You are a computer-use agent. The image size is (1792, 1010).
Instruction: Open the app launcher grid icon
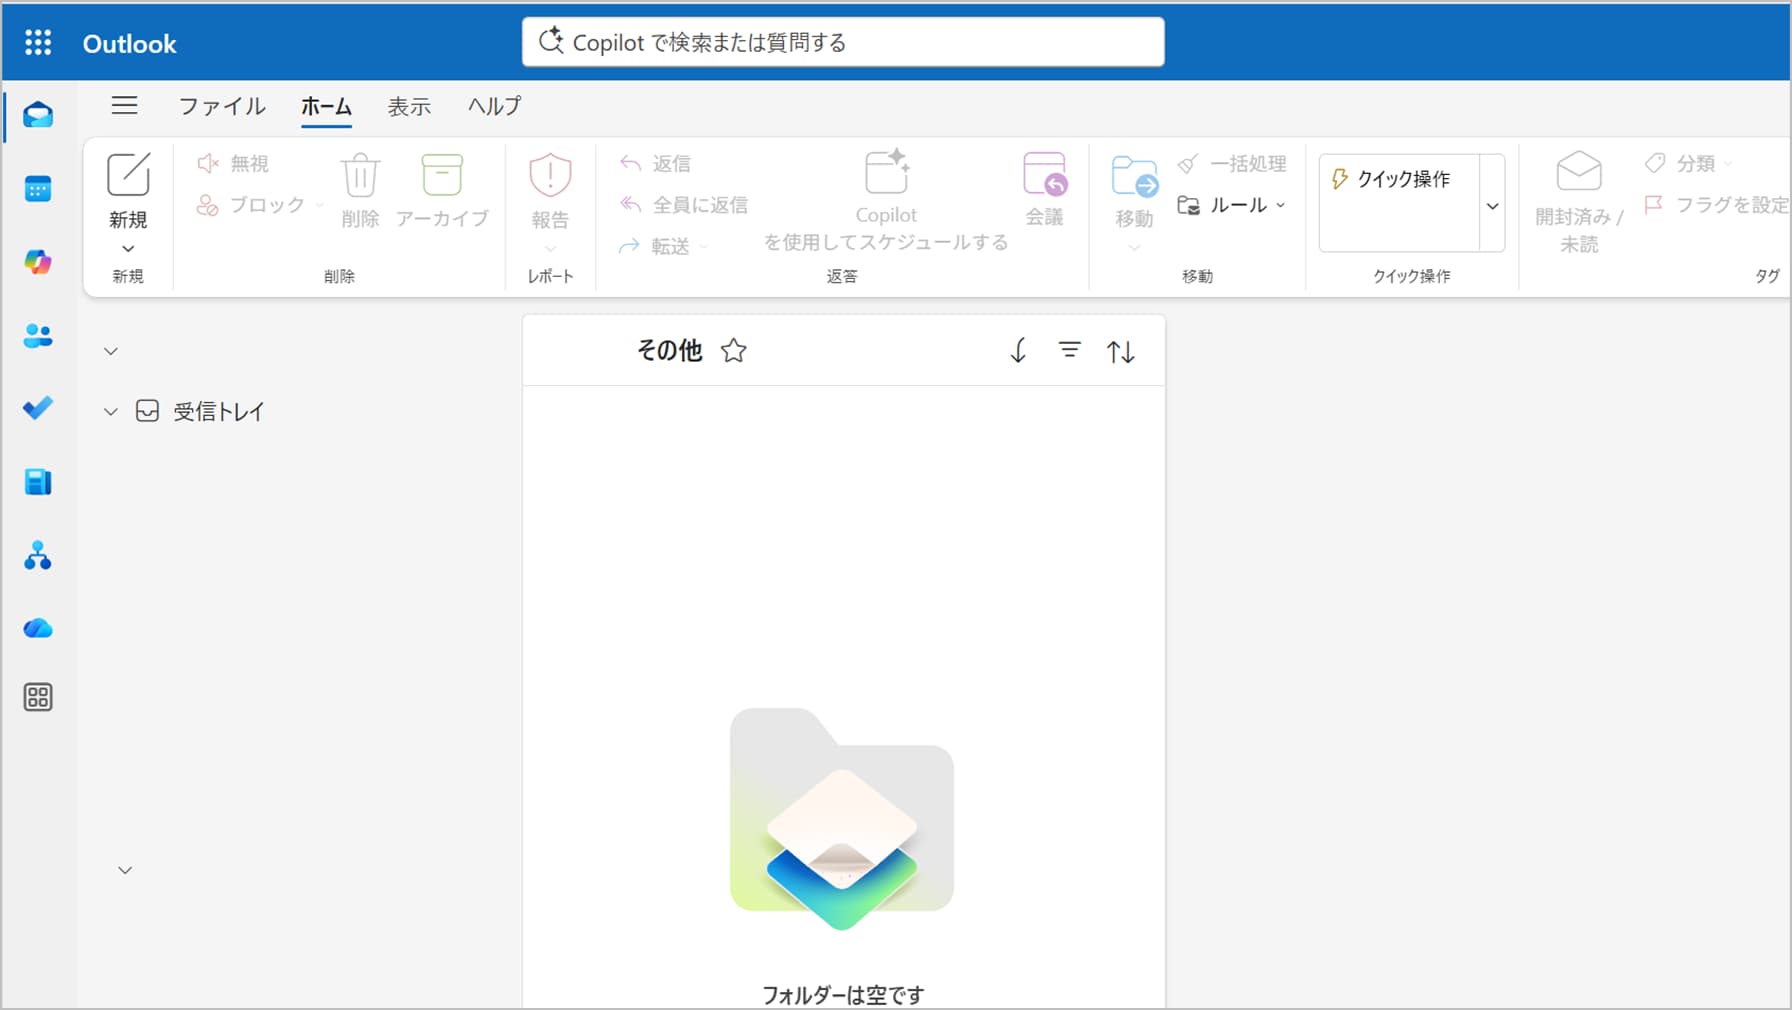tap(38, 42)
